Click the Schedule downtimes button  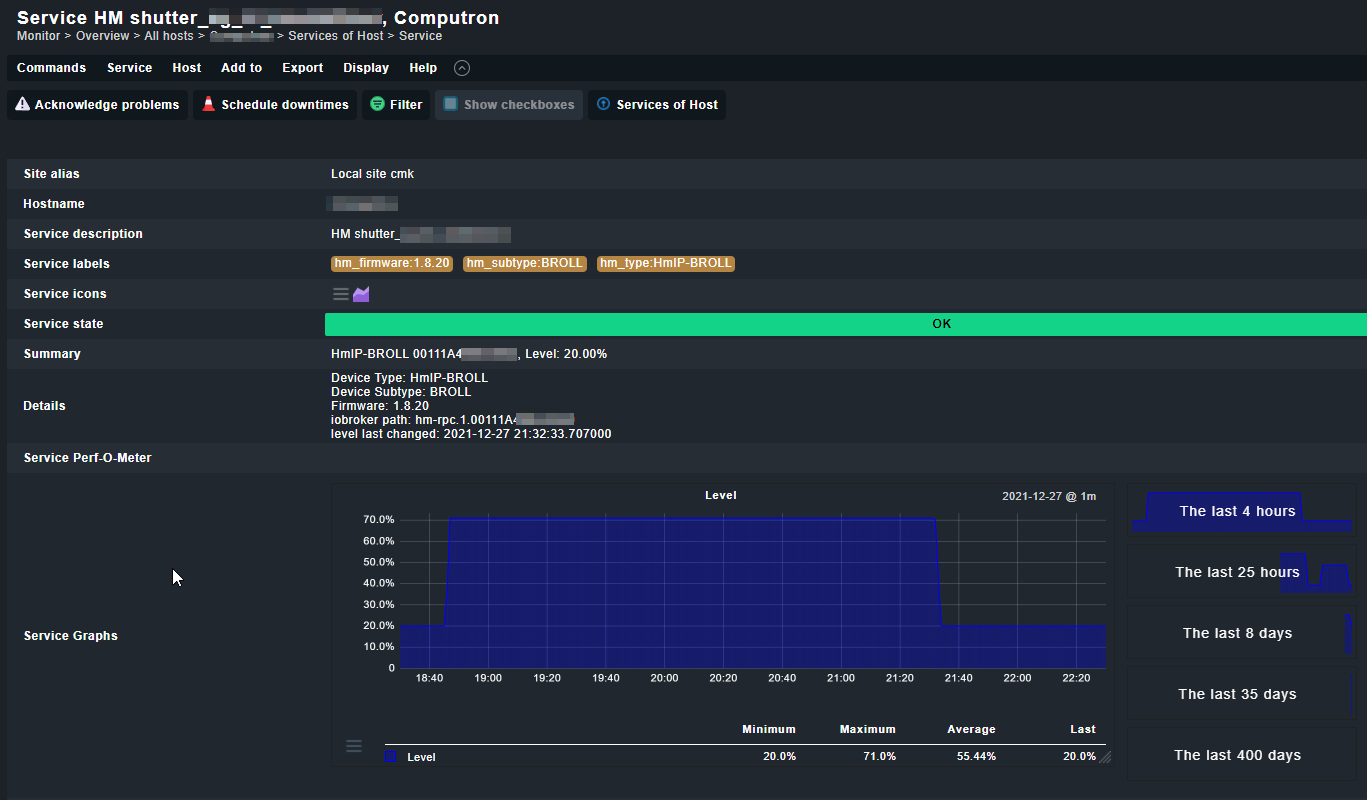[x=275, y=105]
